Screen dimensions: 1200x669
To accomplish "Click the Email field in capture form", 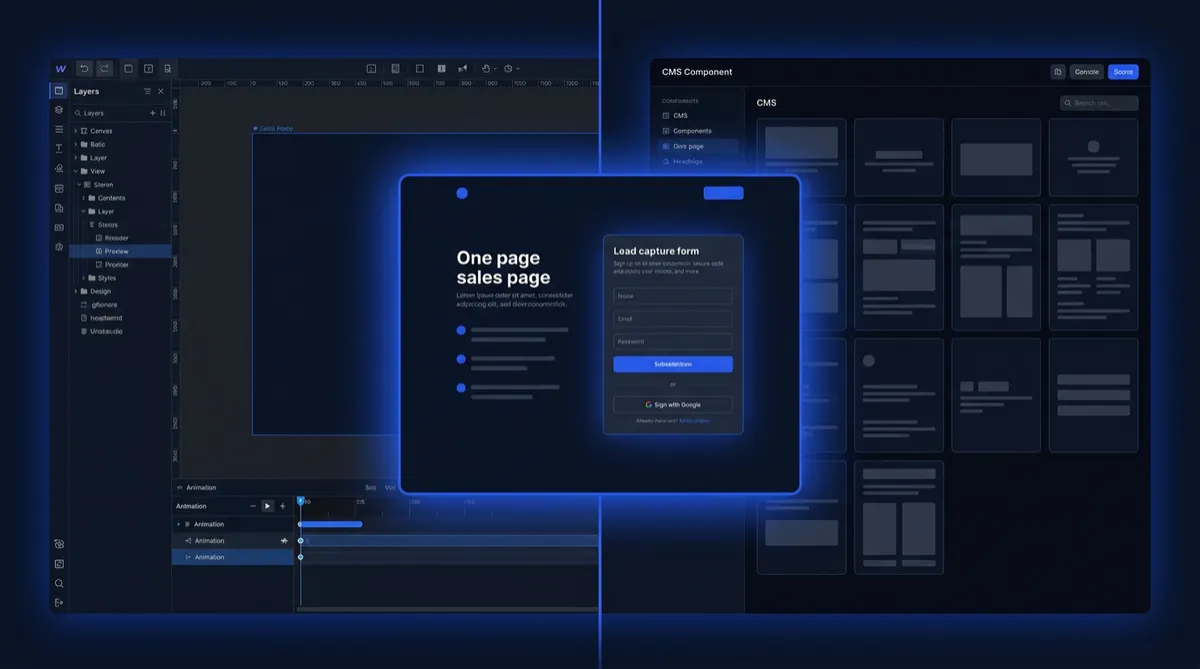I will 673,319.
